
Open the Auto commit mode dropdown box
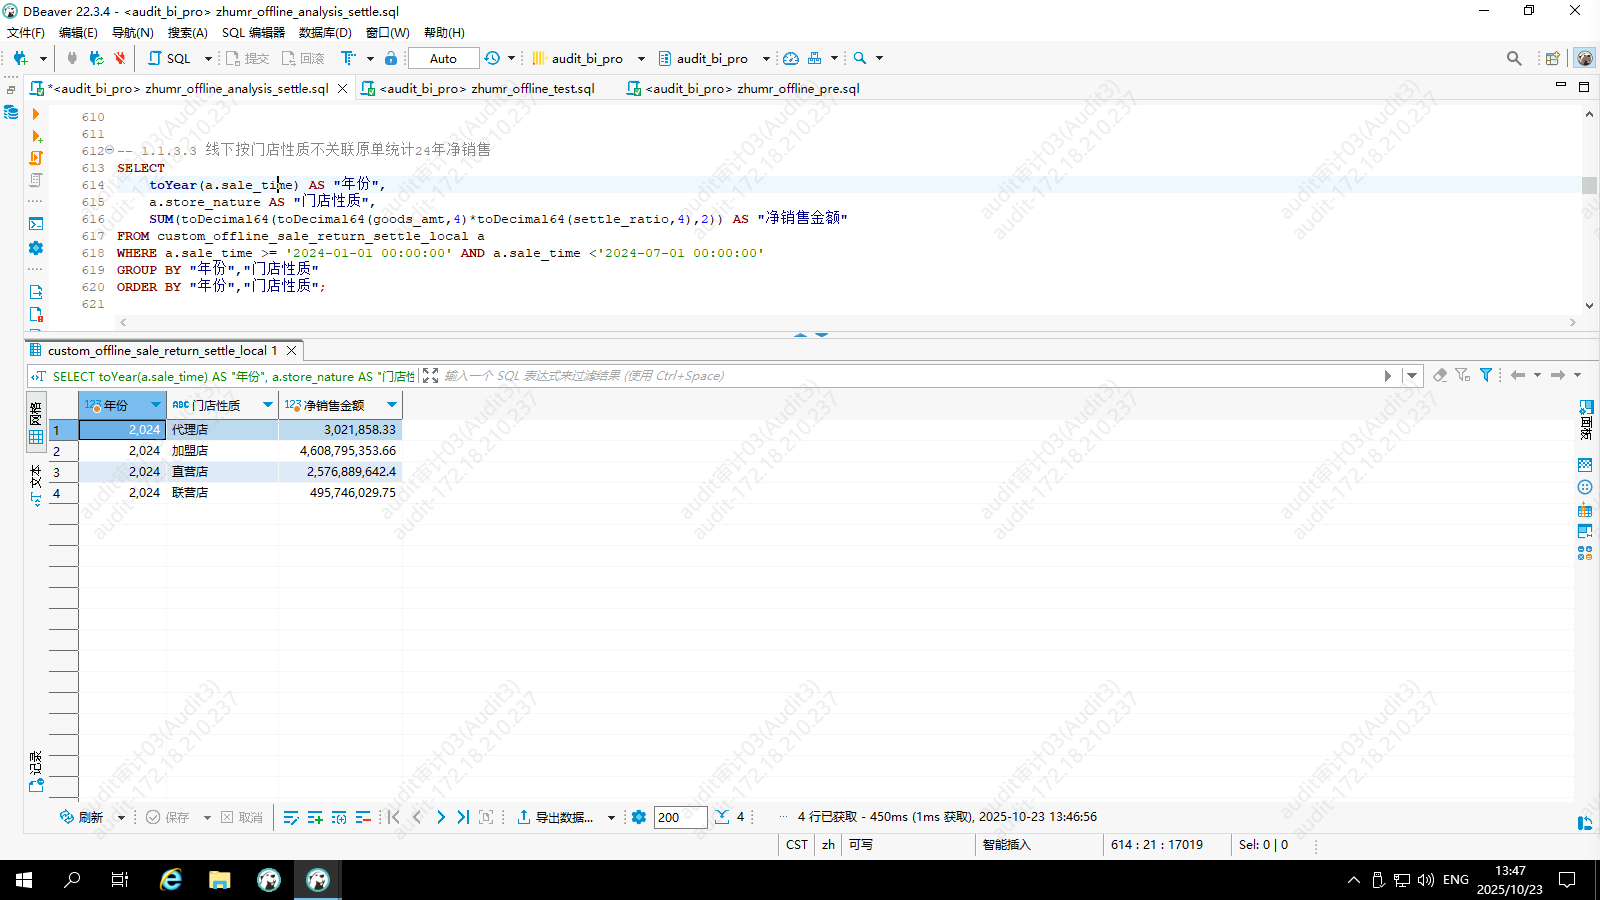[x=443, y=59]
